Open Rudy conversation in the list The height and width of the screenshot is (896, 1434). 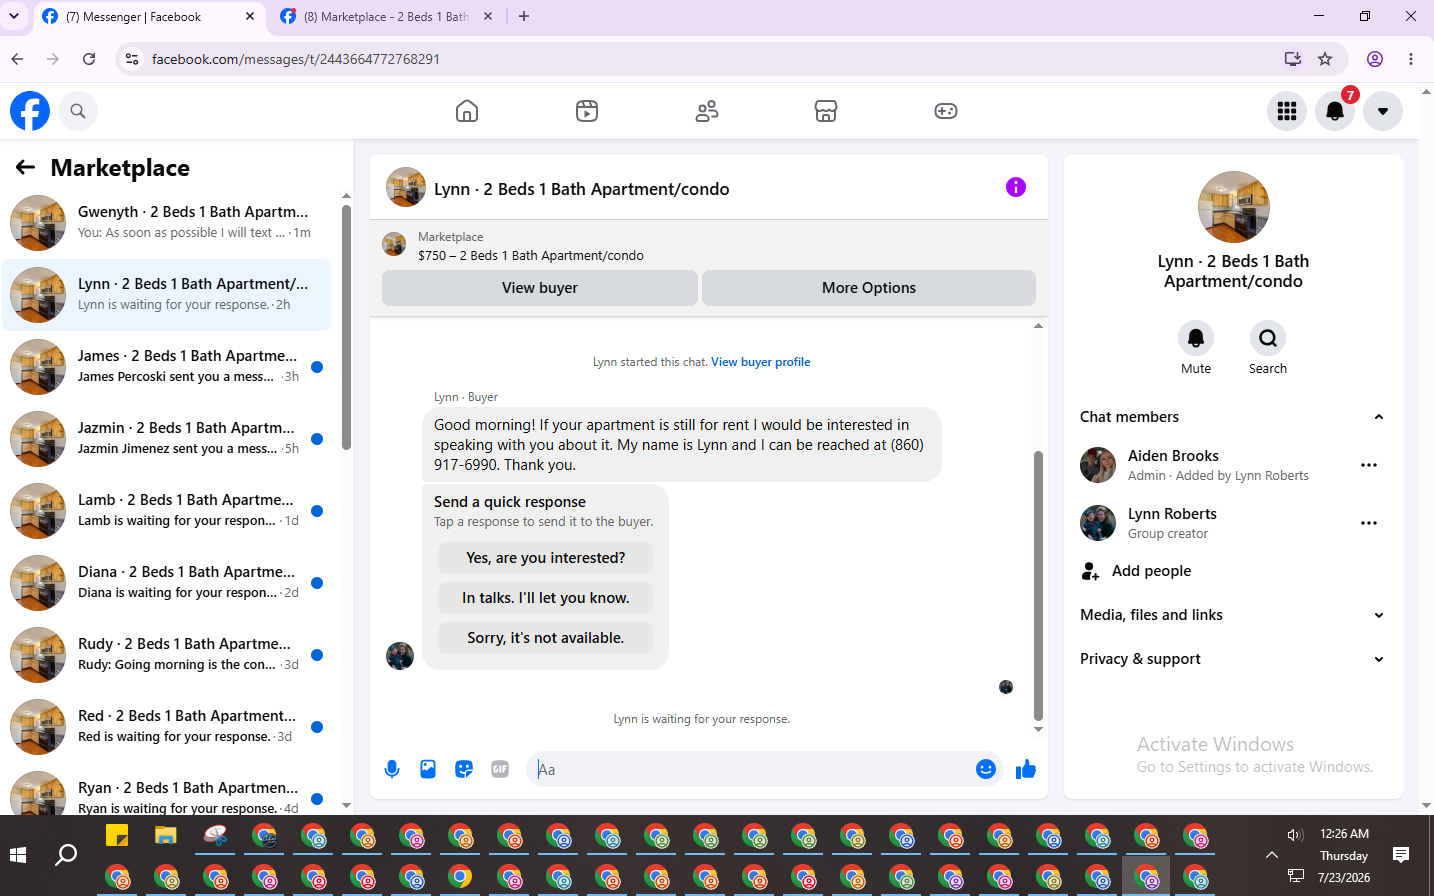[167, 654]
